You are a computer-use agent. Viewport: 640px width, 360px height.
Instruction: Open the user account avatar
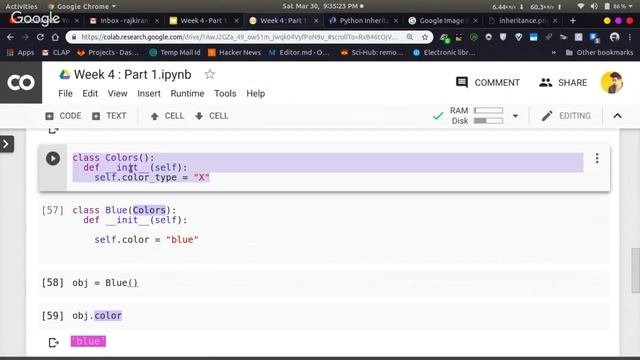click(x=611, y=82)
